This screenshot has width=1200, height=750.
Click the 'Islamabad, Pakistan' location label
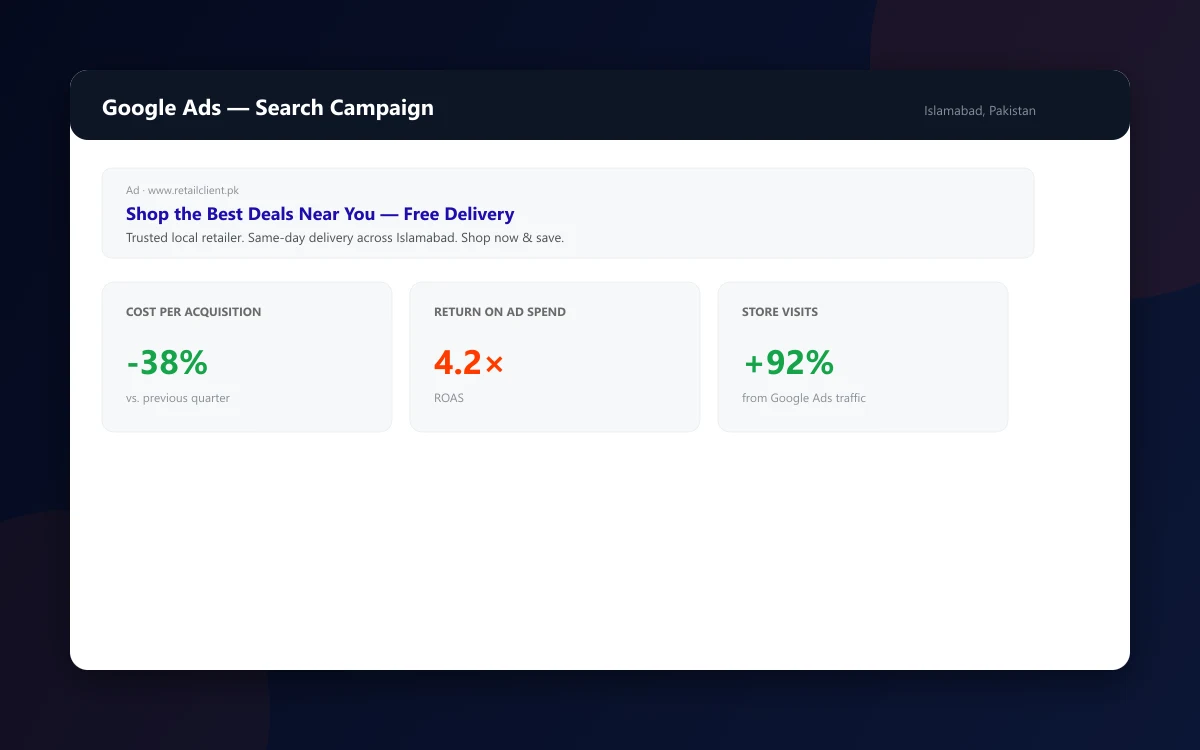(x=980, y=111)
